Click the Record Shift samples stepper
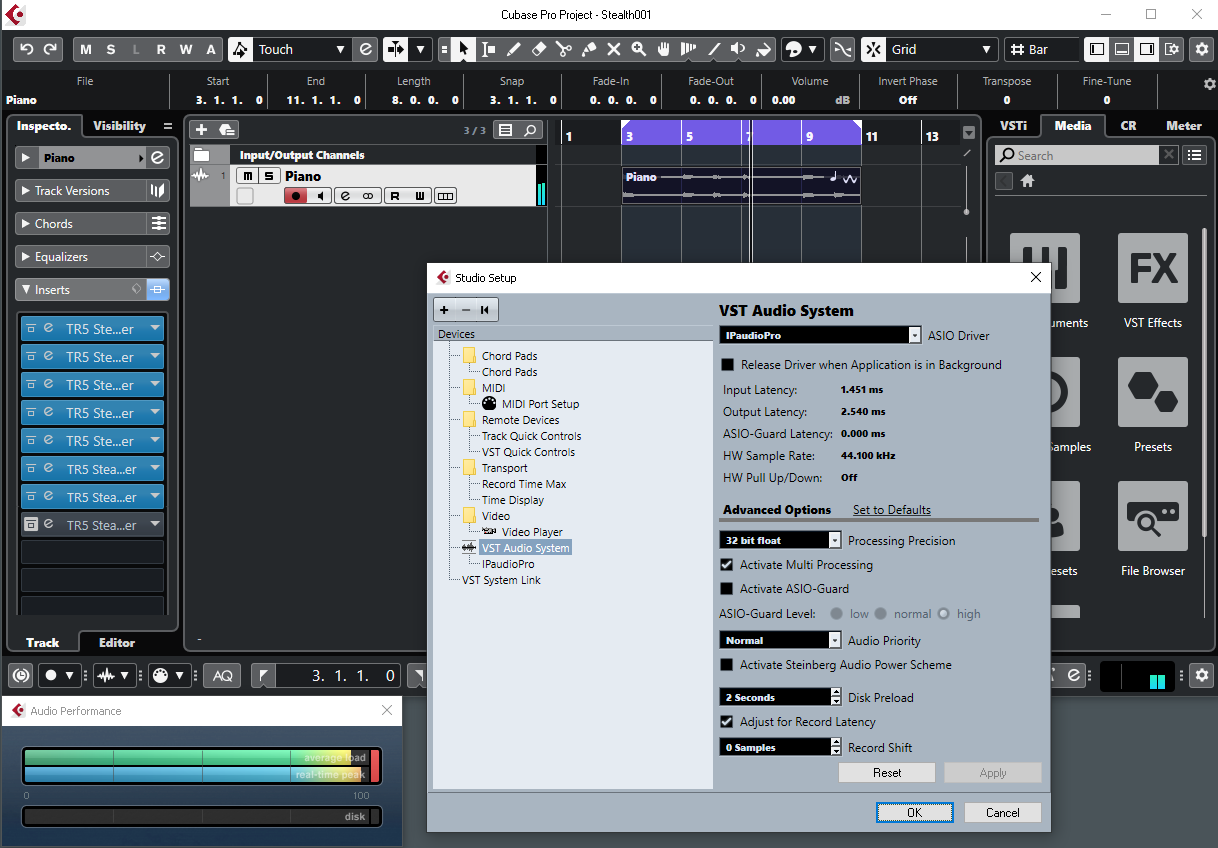 click(x=836, y=748)
